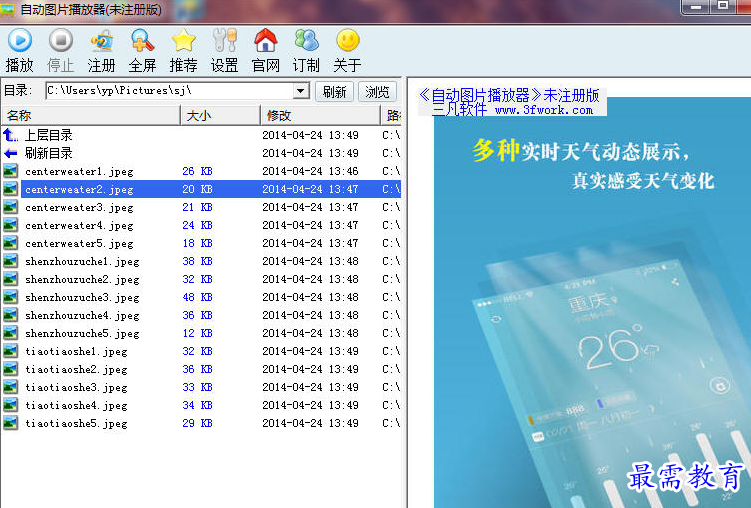
Task: Open the 设置 settings tools icon
Action: pyautogui.click(x=224, y=41)
